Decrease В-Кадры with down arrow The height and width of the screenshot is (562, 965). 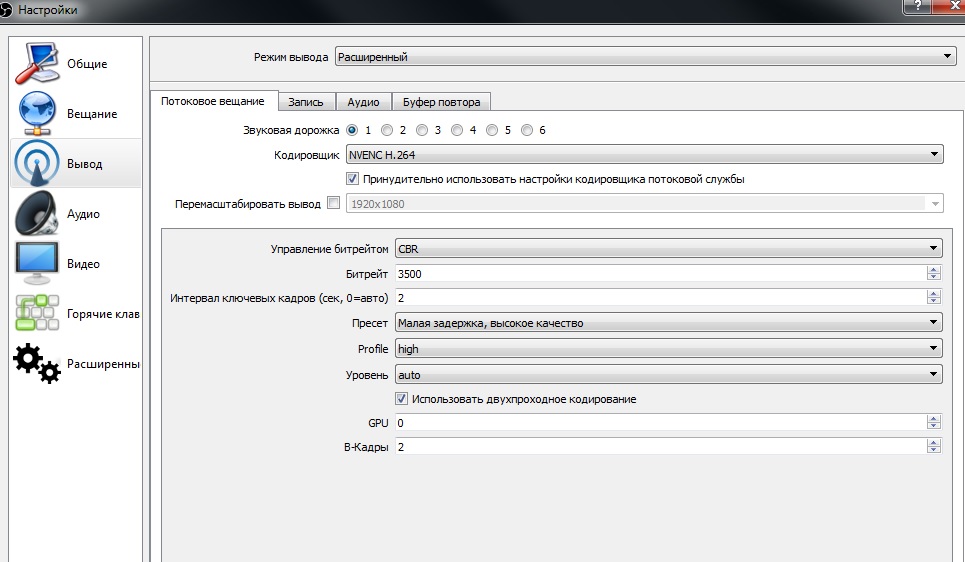pos(934,451)
